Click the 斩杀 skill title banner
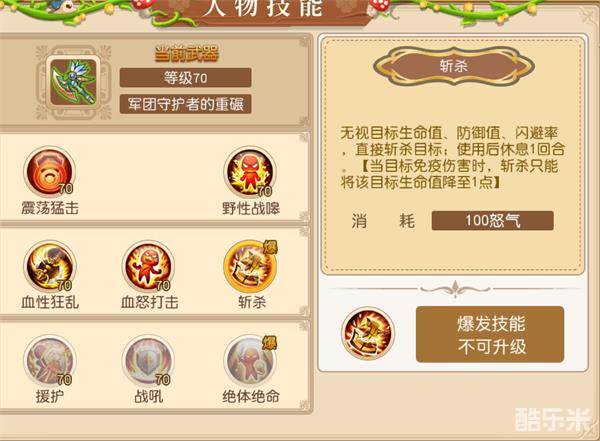600x441 pixels. 454,66
